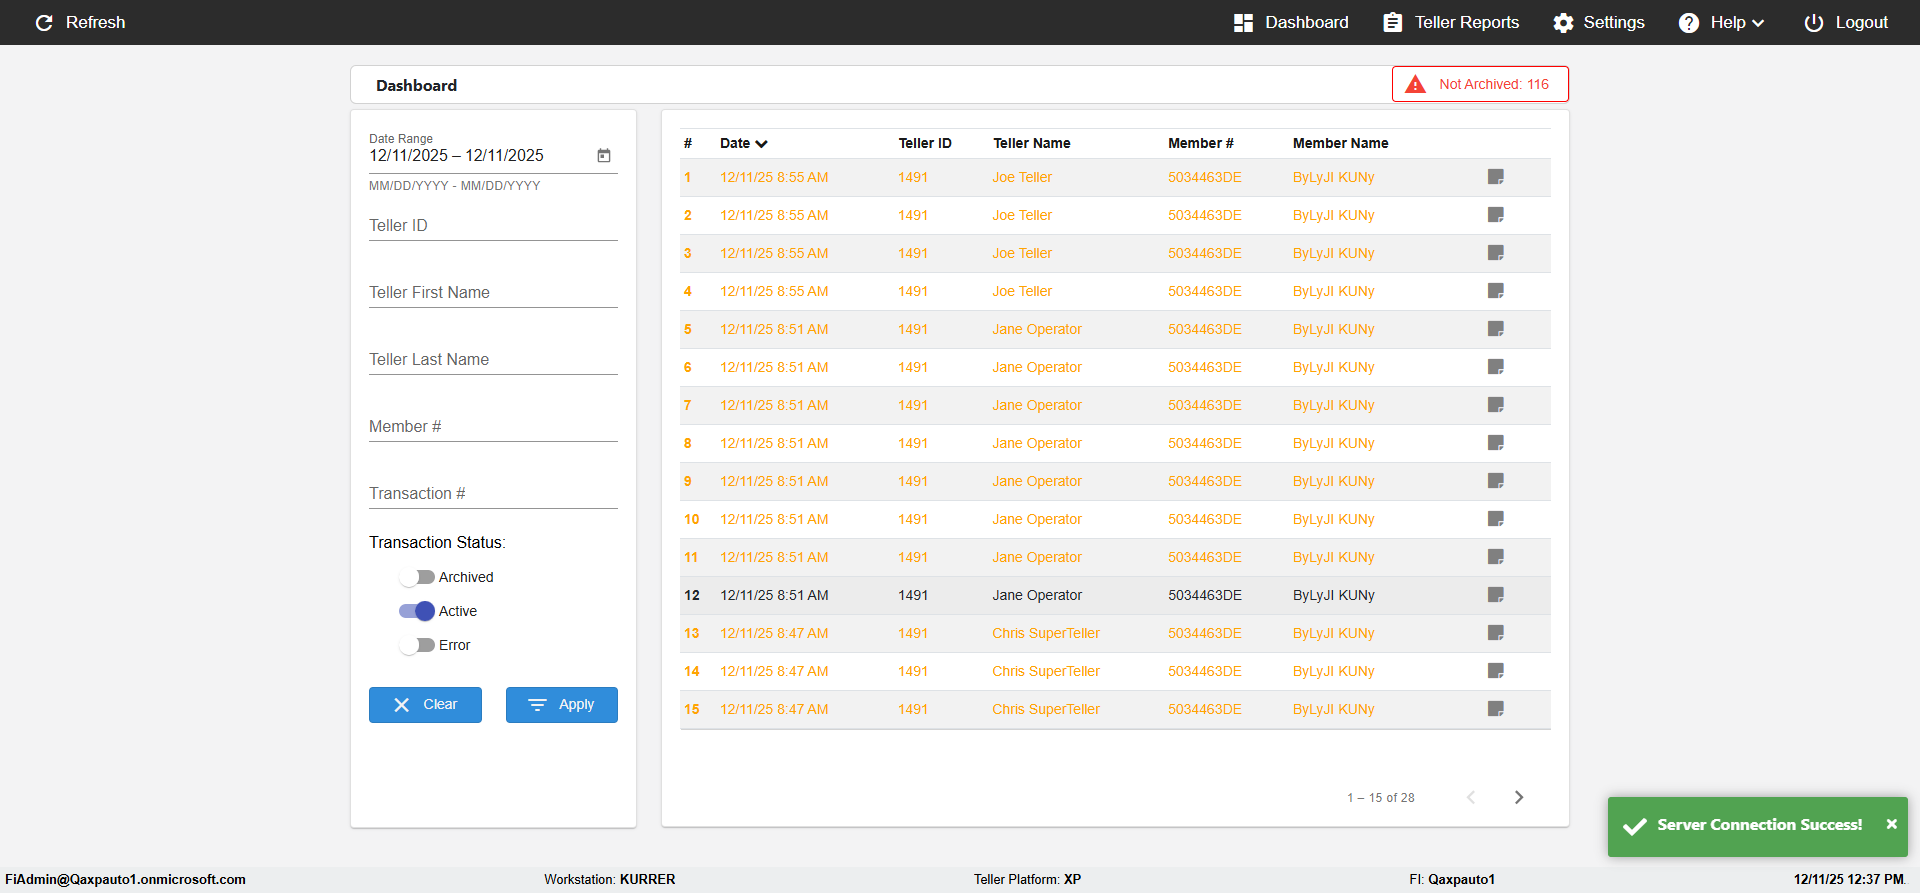Go to the previous page of results
The image size is (1920, 893).
tap(1471, 797)
